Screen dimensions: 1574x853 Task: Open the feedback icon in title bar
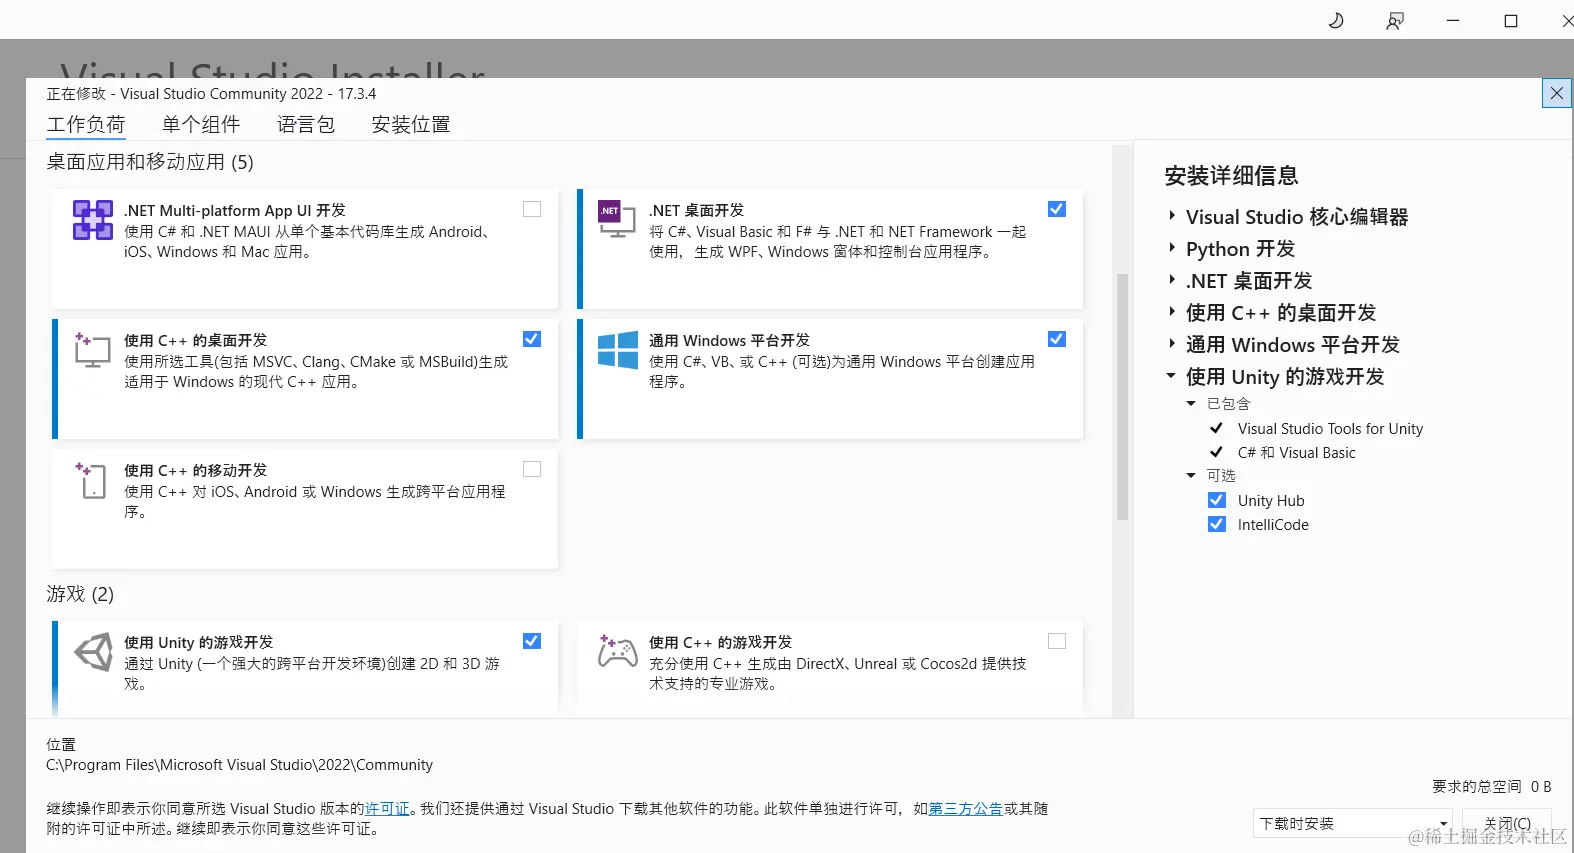pos(1394,21)
